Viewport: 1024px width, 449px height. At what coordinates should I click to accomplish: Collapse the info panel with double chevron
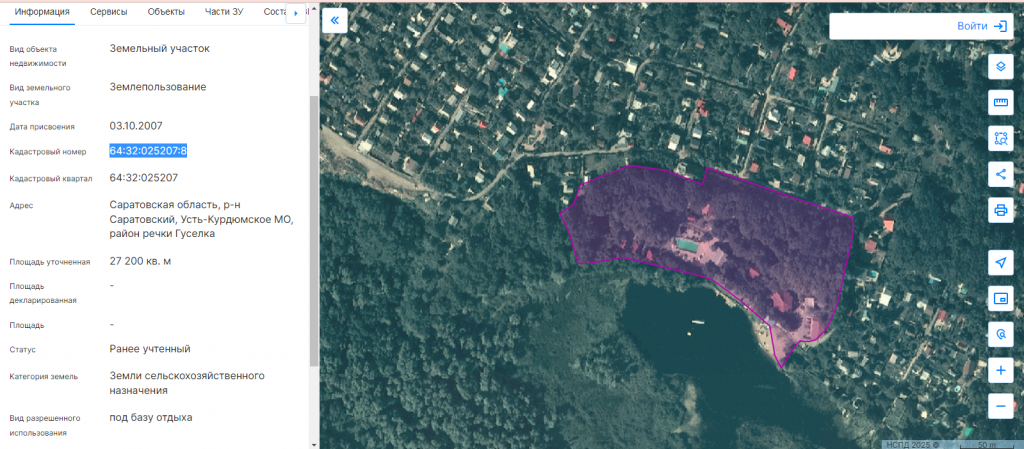335,20
